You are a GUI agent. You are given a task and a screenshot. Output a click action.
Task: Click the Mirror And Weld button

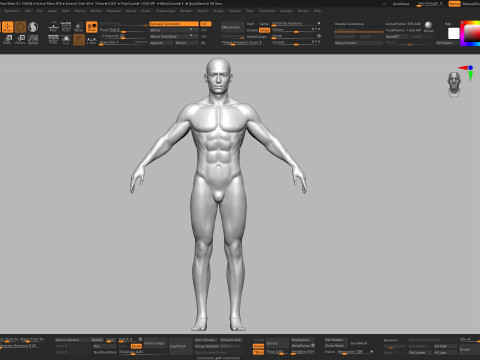(173, 37)
